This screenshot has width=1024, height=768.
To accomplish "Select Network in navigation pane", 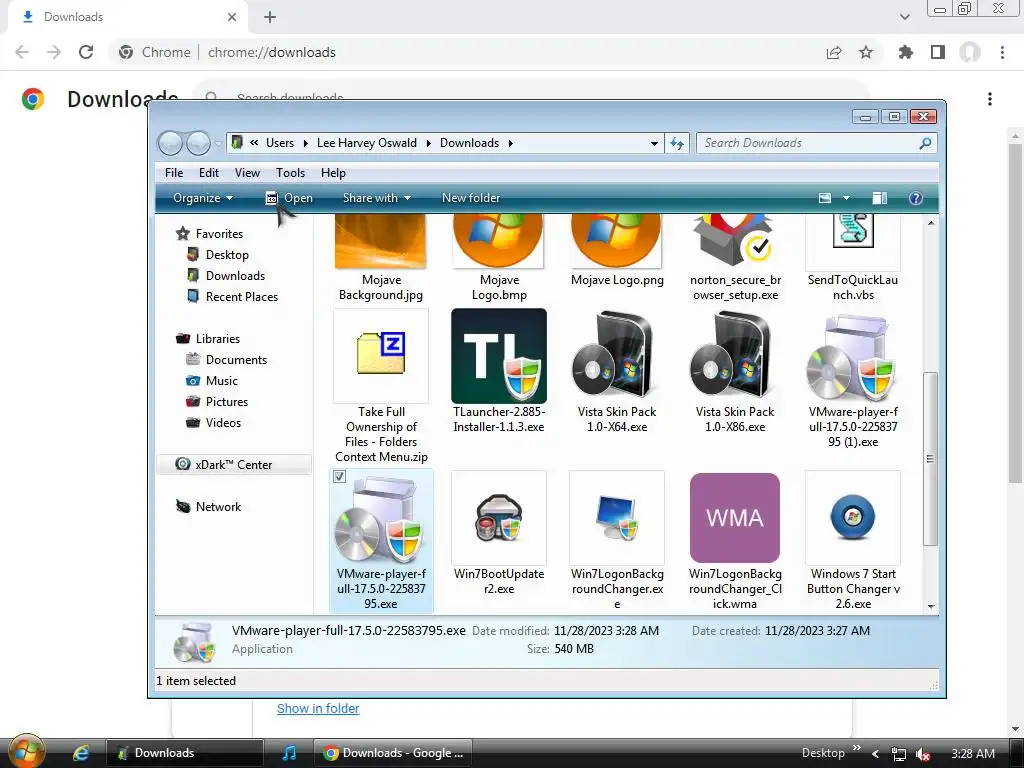I will 218,506.
